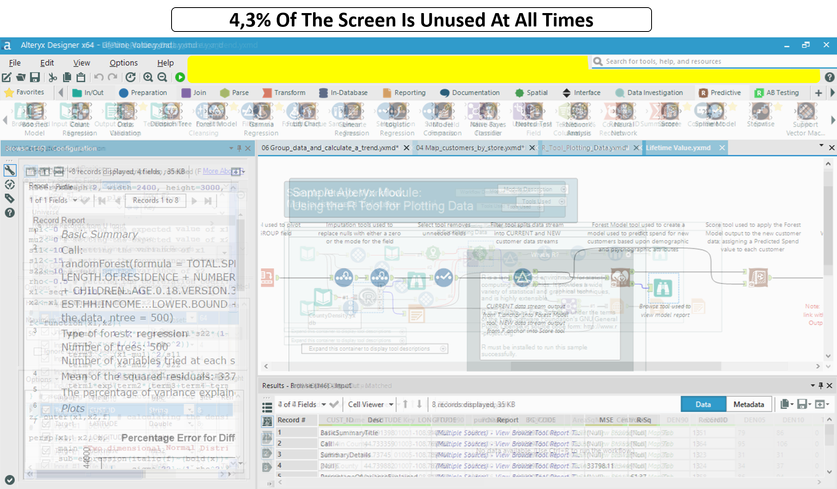The width and height of the screenshot is (837, 489).
Task: Select the configuration wrench icon
Action: click(x=10, y=170)
